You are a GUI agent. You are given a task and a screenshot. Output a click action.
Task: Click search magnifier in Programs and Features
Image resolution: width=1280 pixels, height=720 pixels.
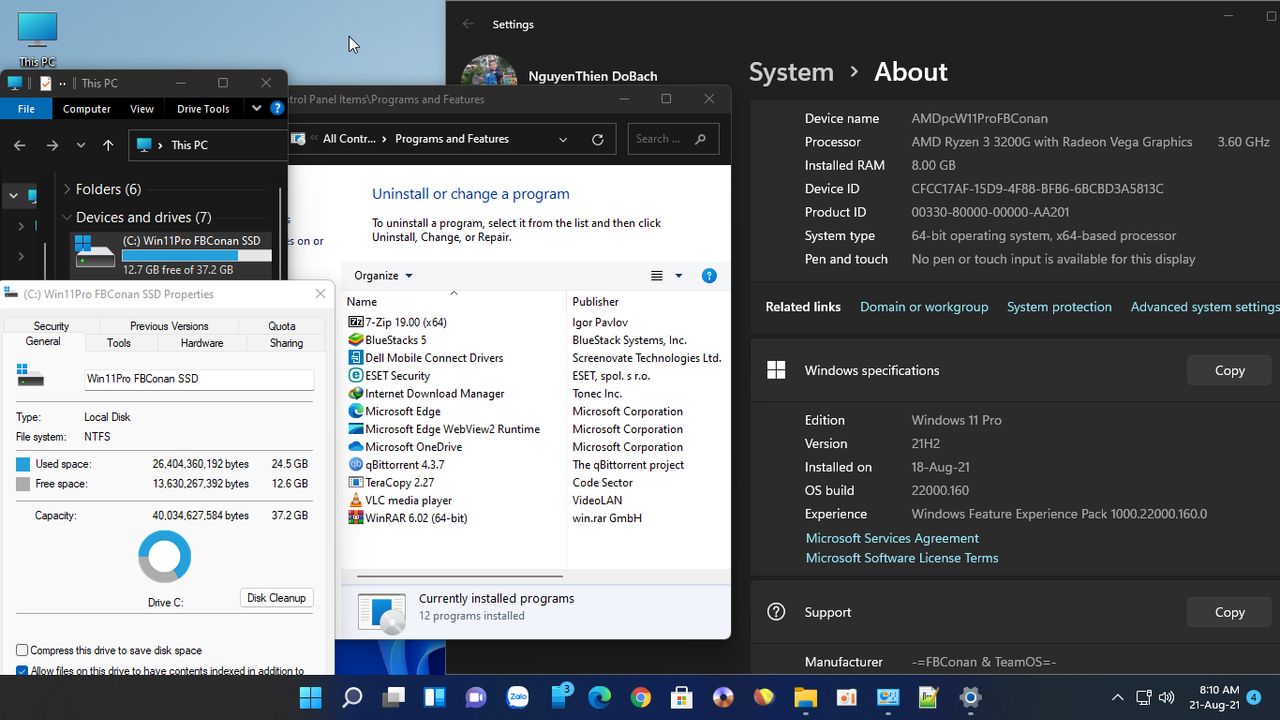click(x=700, y=139)
